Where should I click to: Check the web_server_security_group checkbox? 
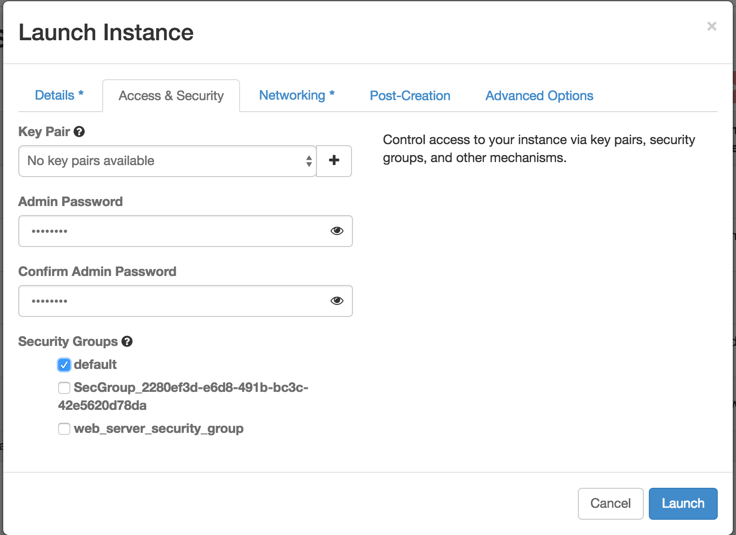[64, 429]
